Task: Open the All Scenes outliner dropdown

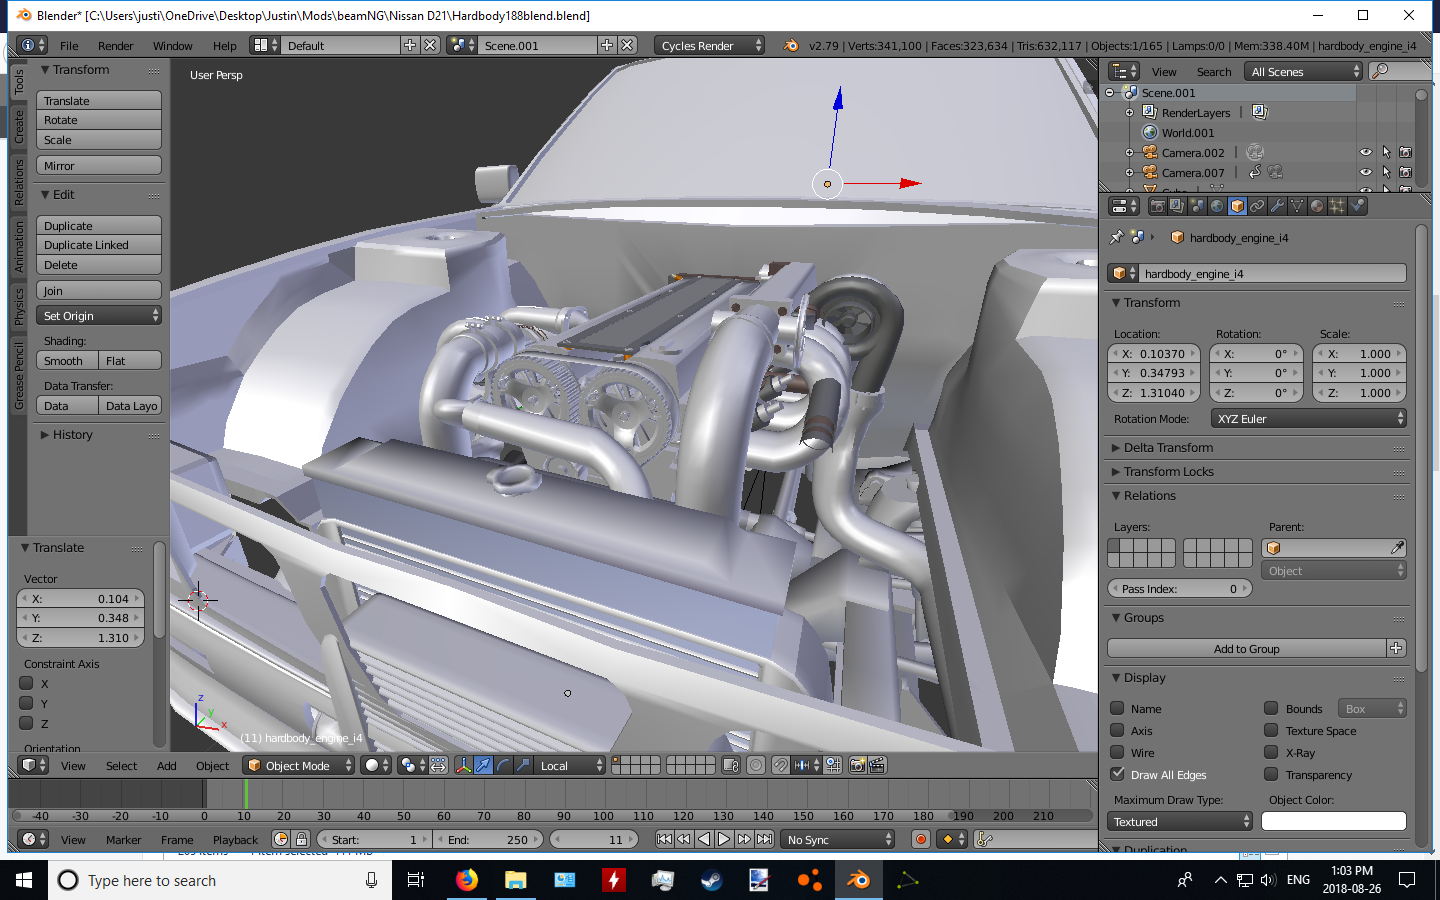Action: tap(1304, 71)
